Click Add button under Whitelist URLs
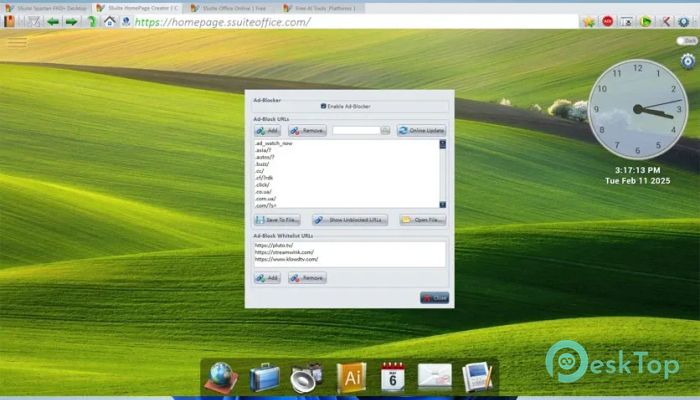The image size is (700, 400). pyautogui.click(x=267, y=278)
